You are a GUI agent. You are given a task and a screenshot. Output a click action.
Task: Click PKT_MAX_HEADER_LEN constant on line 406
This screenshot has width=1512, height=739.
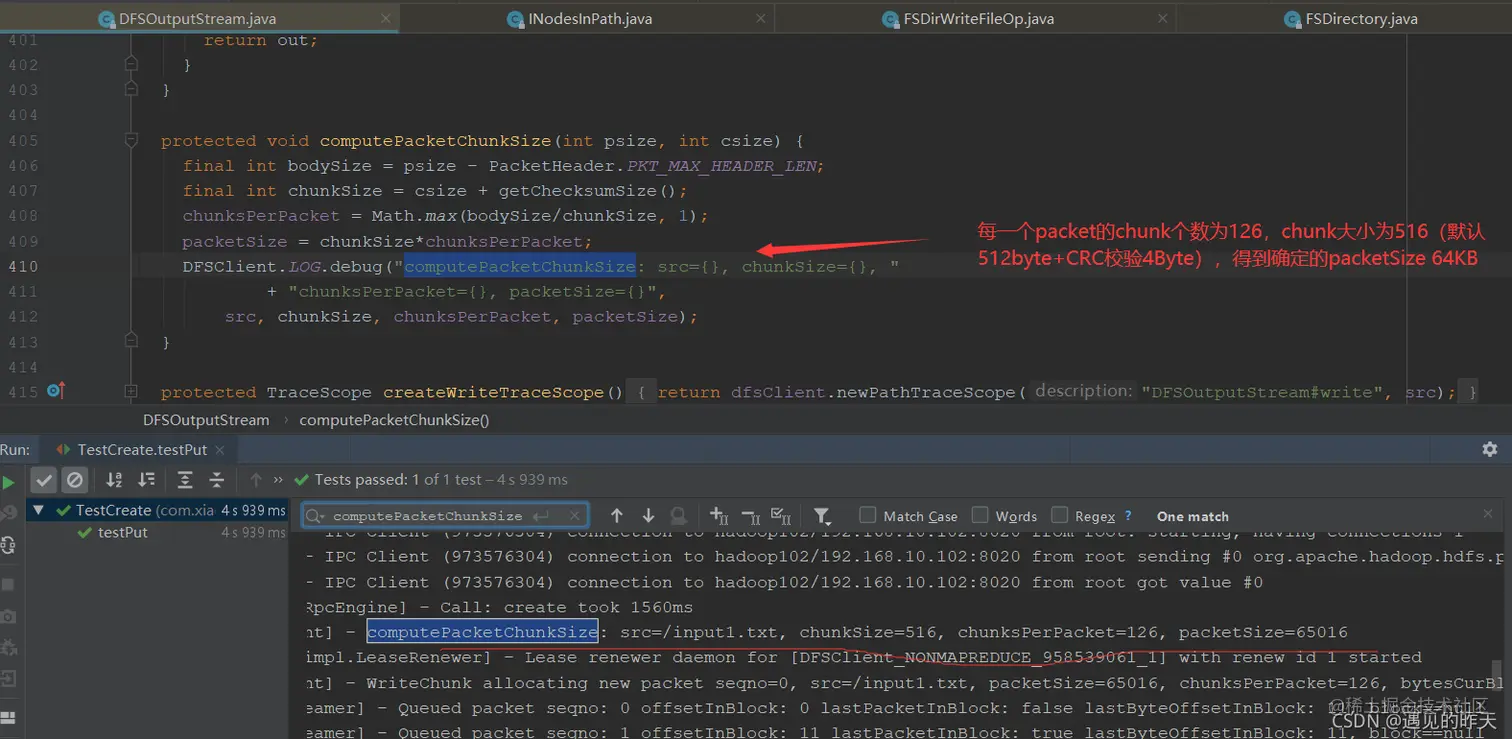[721, 166]
